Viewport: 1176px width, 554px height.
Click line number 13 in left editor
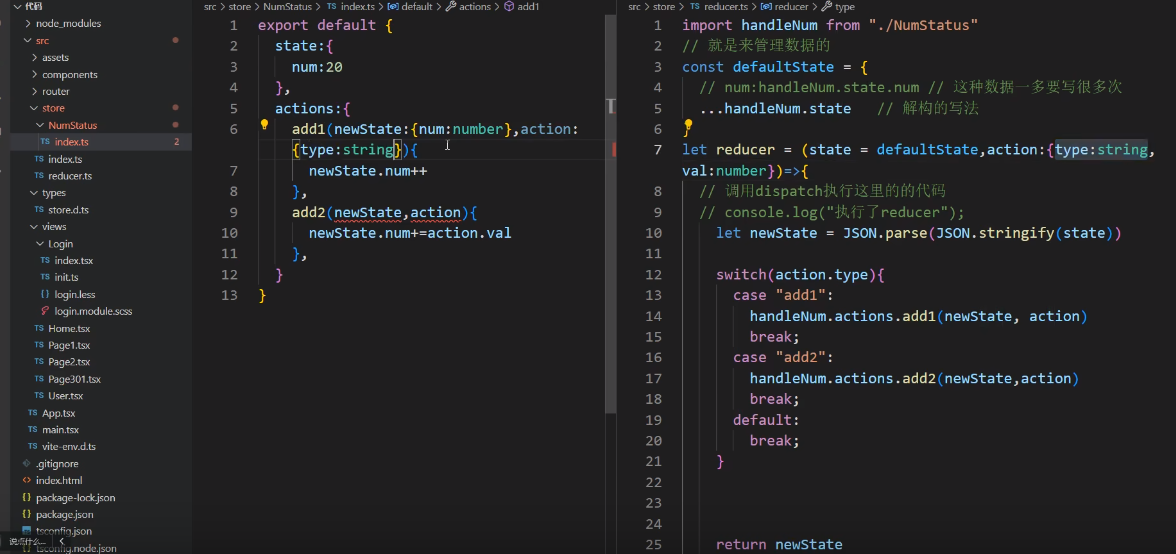(230, 295)
